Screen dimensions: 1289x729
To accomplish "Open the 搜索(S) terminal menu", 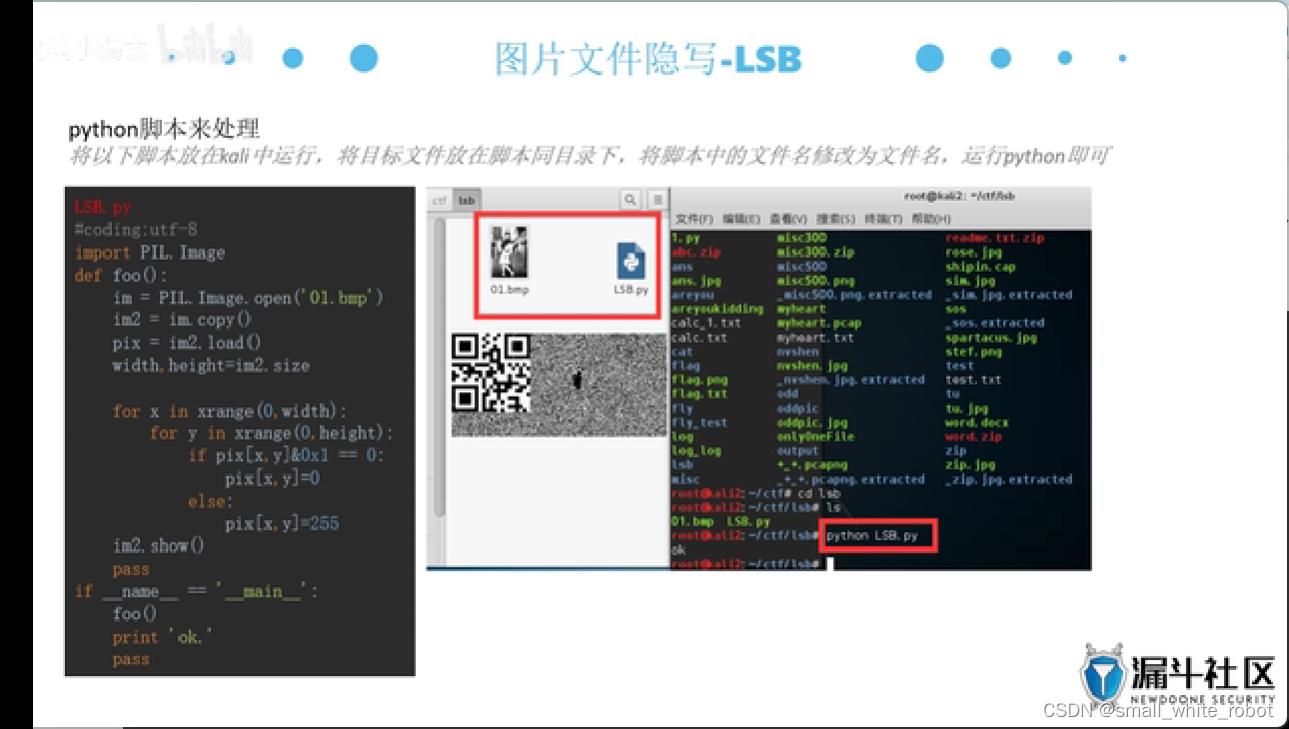I will [x=836, y=218].
